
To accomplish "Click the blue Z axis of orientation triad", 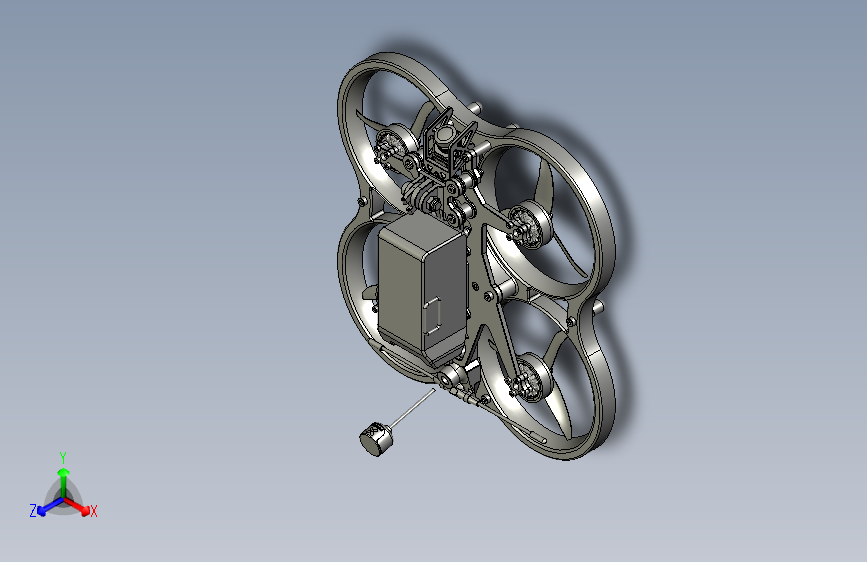I will pos(49,506).
